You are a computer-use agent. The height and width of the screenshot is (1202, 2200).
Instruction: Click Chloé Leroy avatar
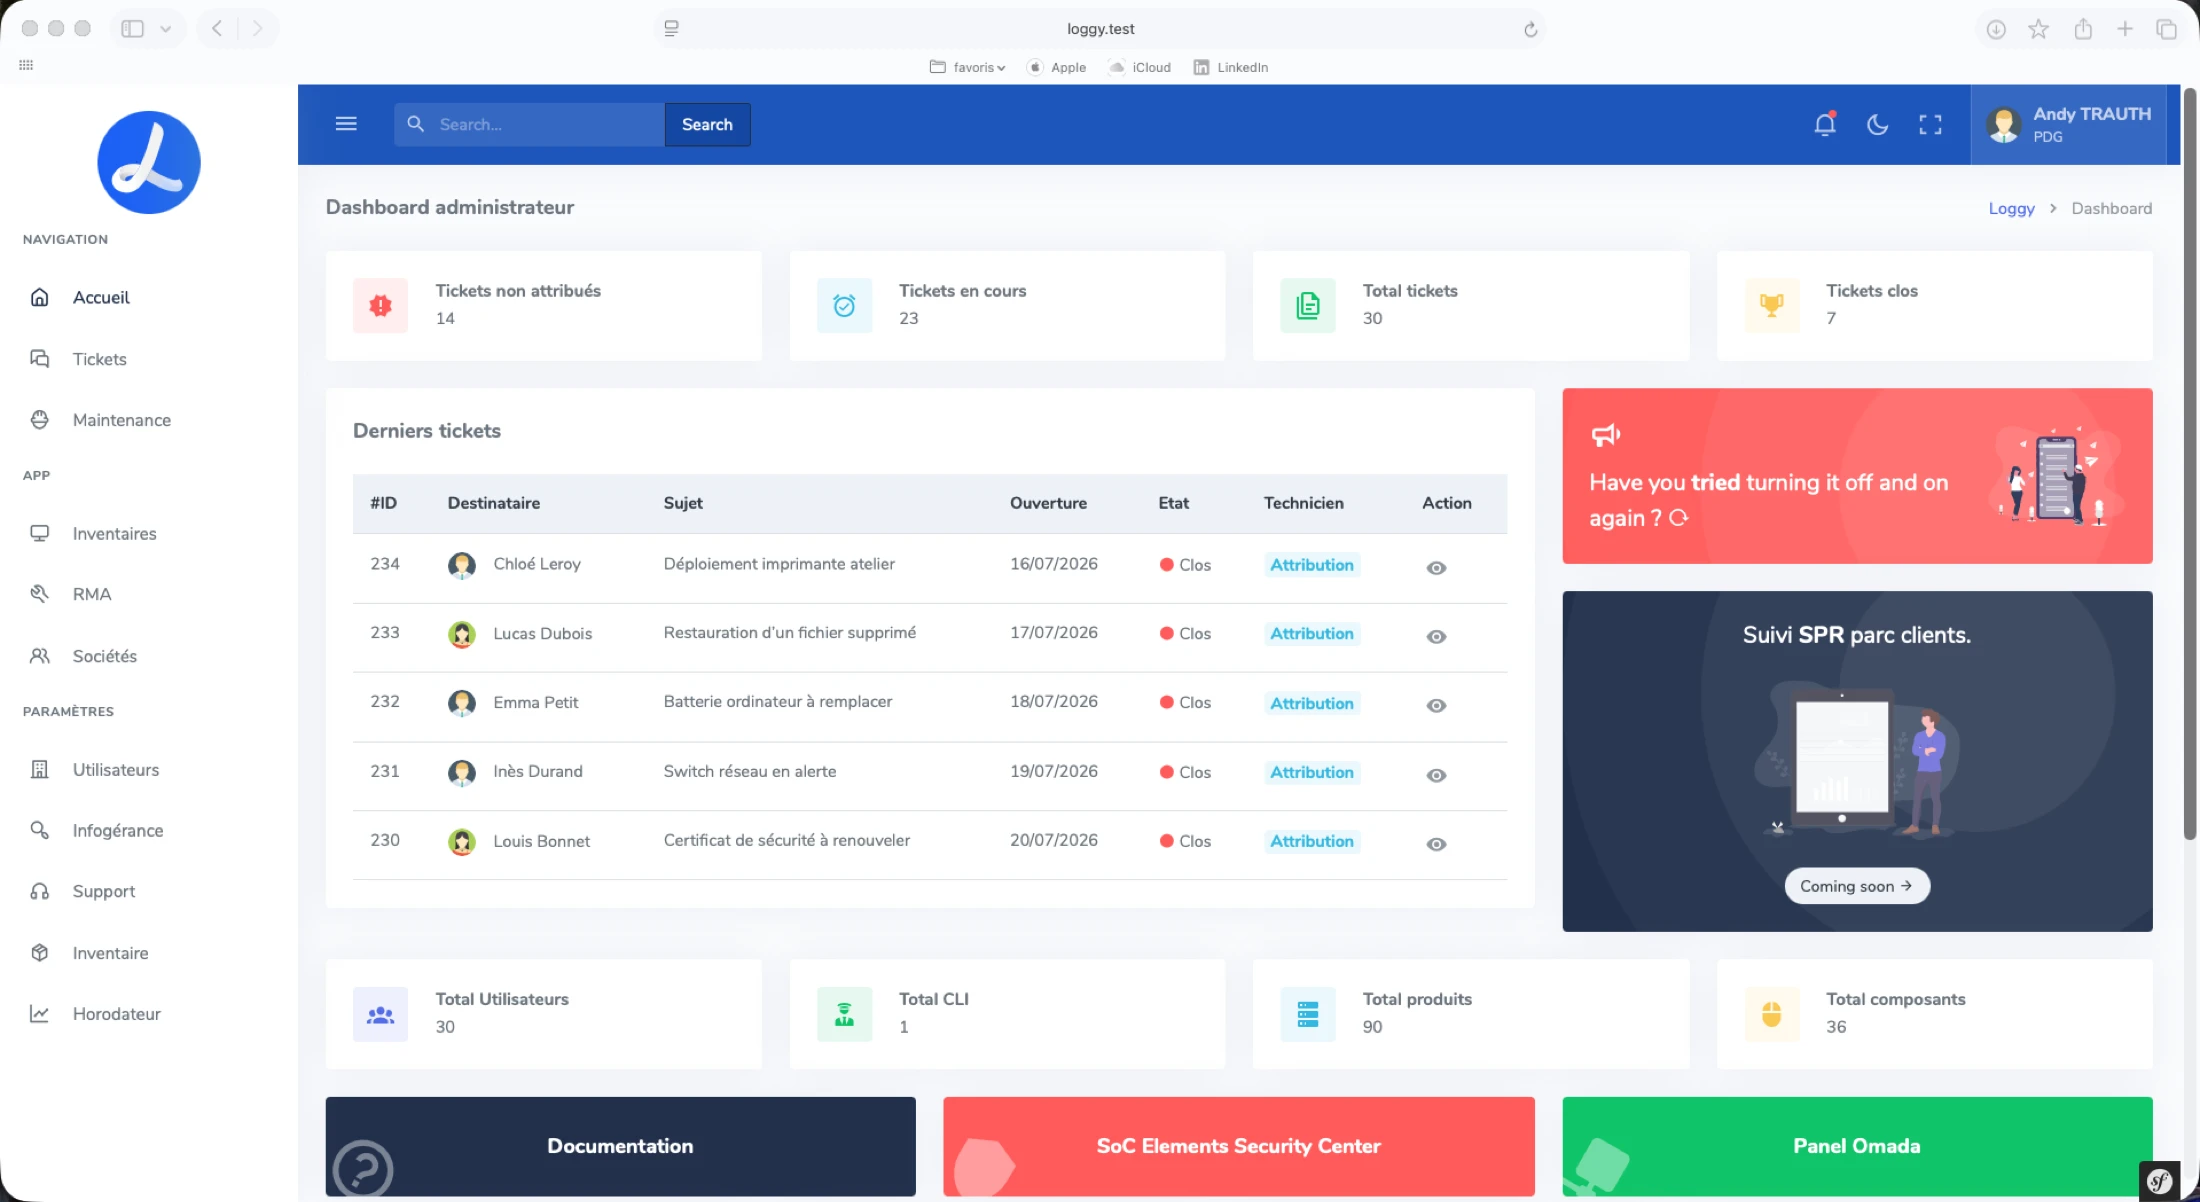(x=461, y=565)
